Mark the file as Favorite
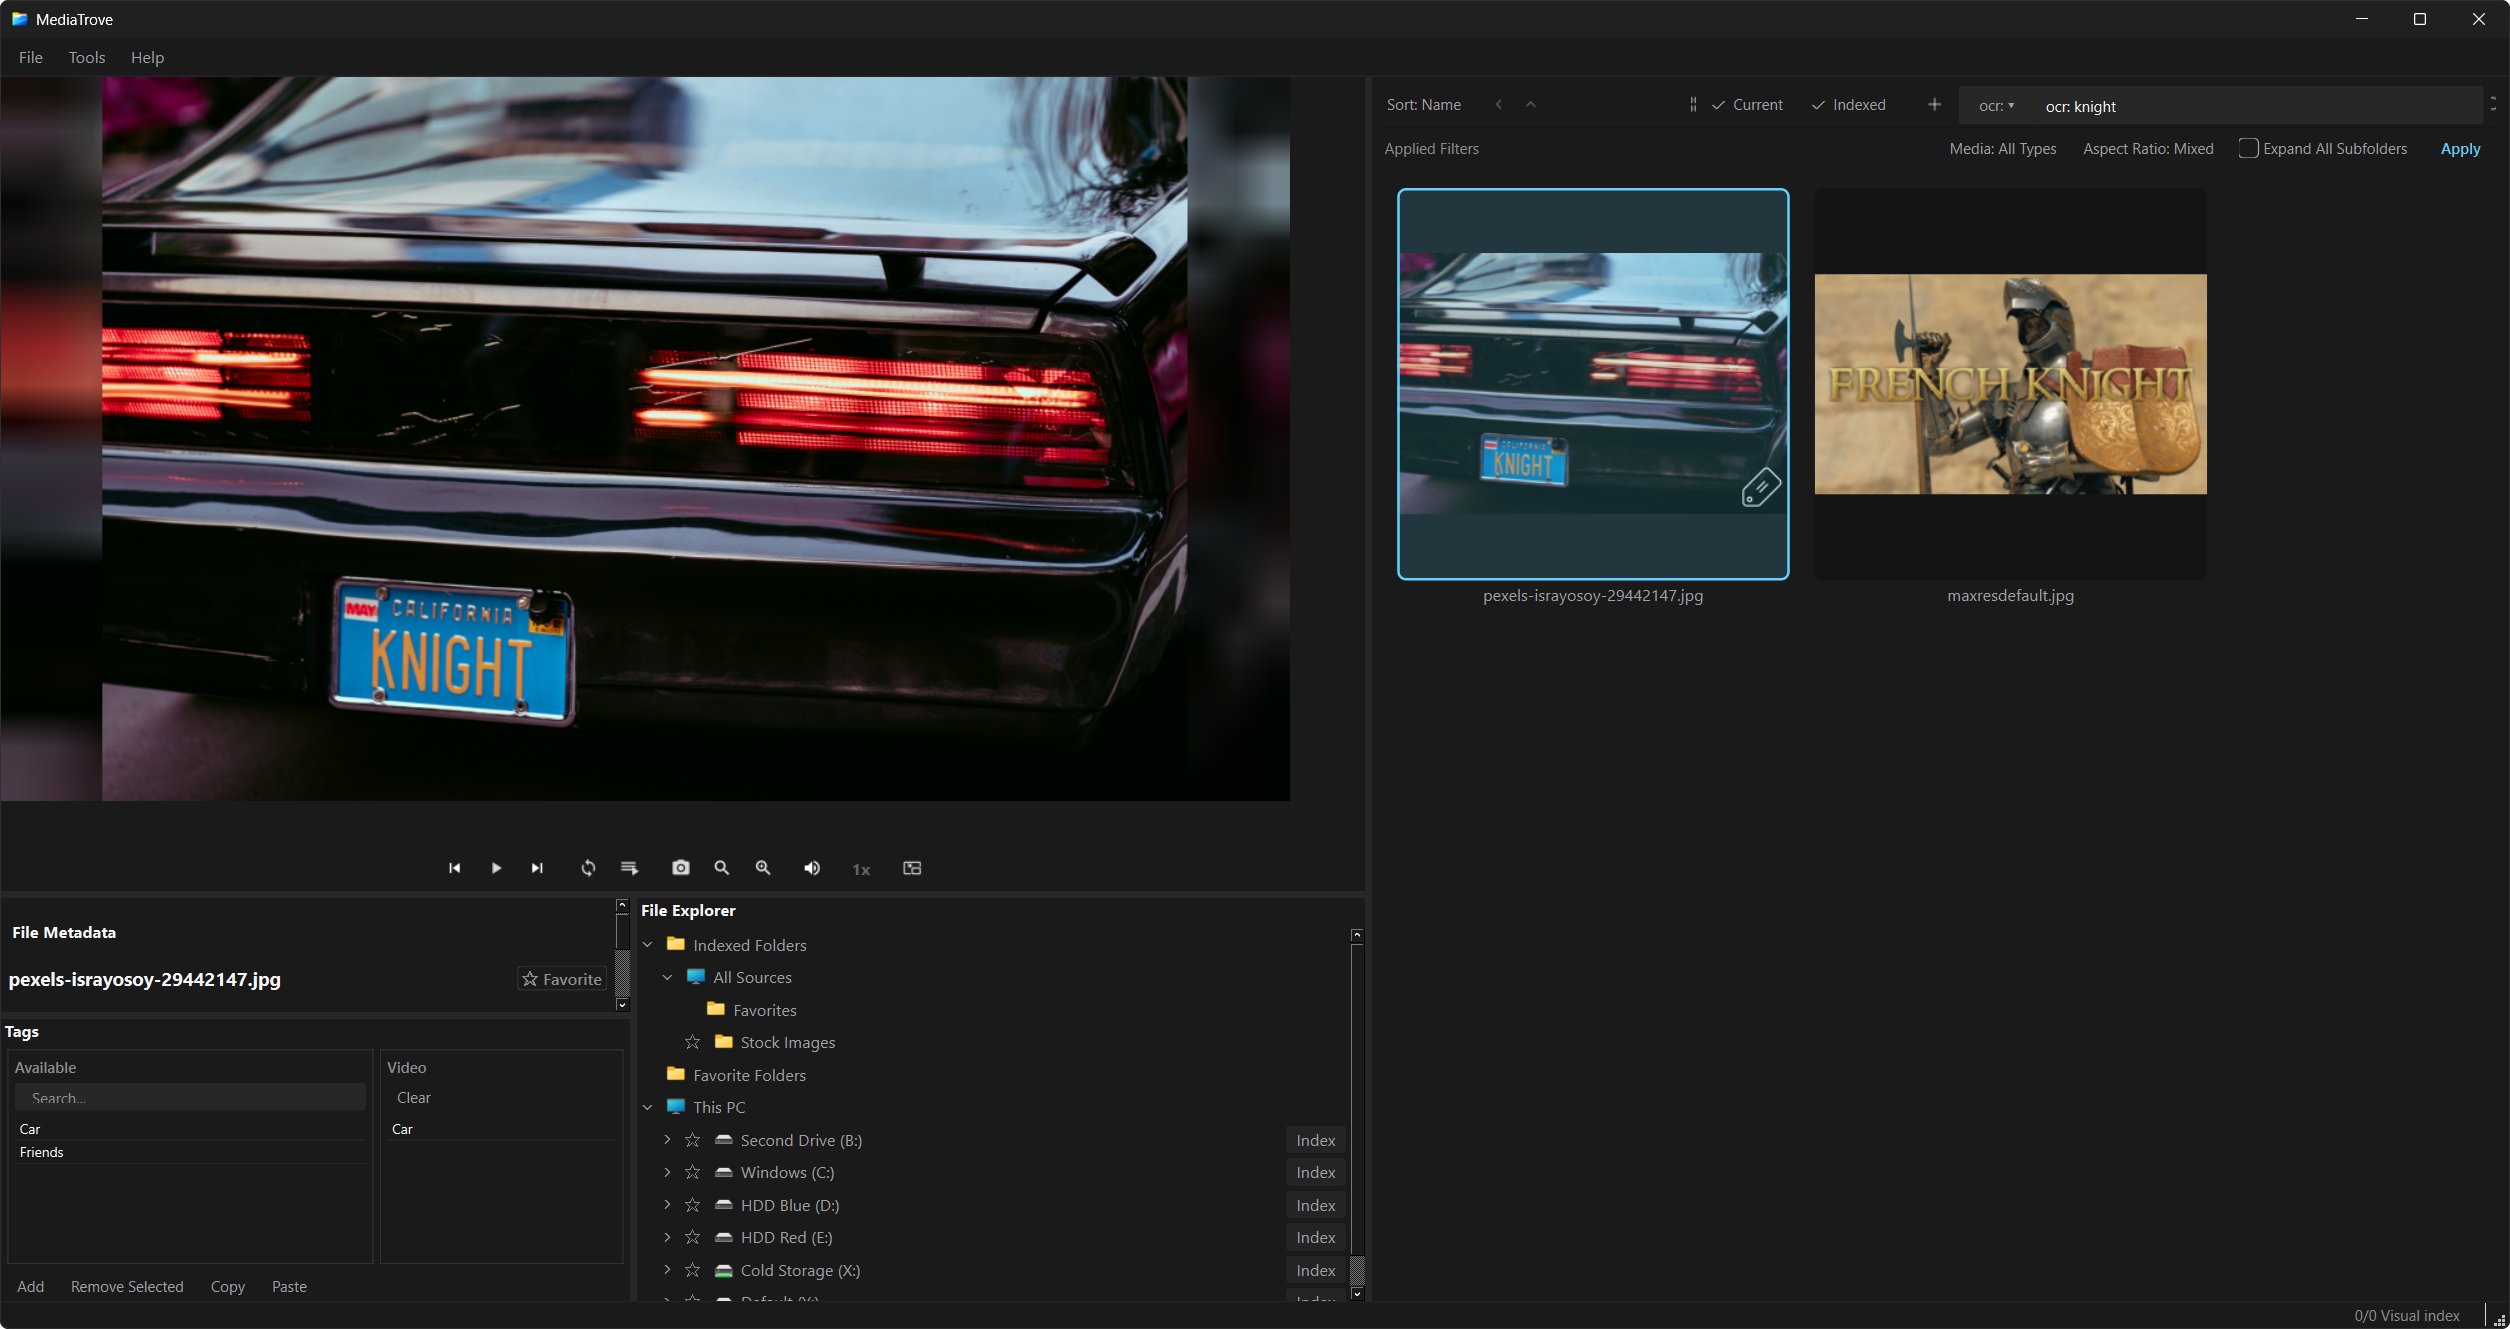Viewport: 2510px width, 1329px height. point(562,979)
